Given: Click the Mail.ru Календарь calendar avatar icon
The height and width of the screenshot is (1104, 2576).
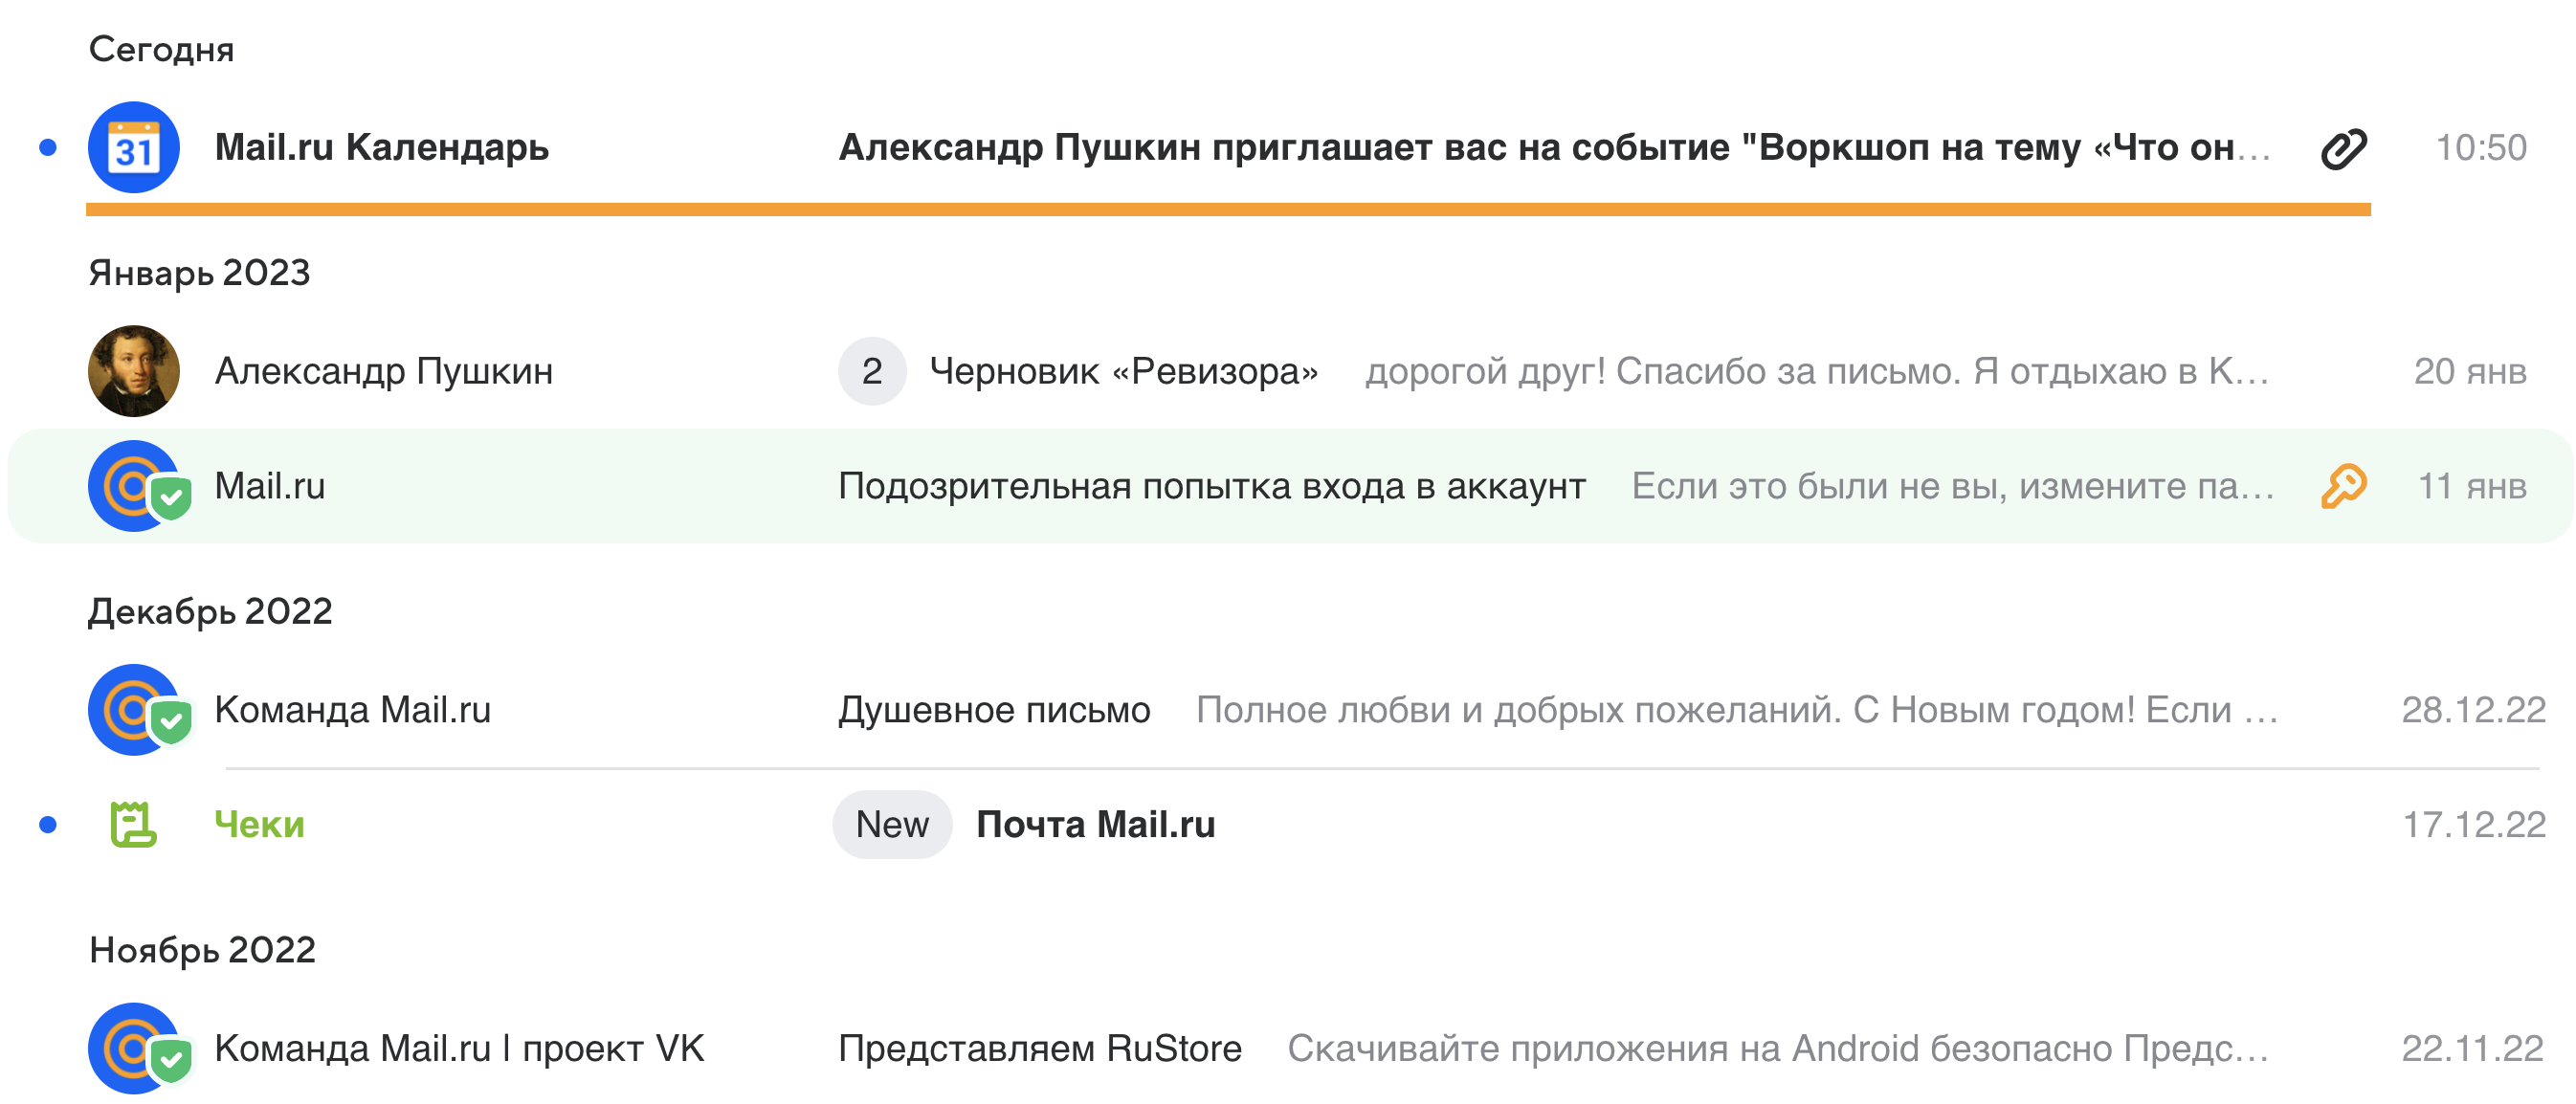Looking at the screenshot, I should pos(133,148).
